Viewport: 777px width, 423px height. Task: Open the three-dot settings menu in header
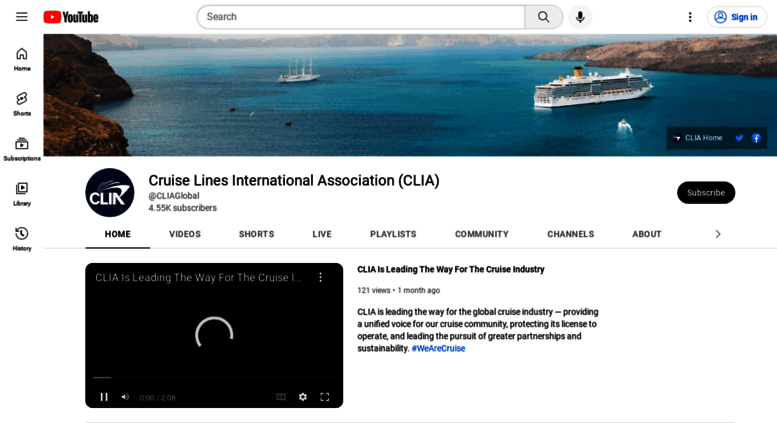pyautogui.click(x=690, y=17)
